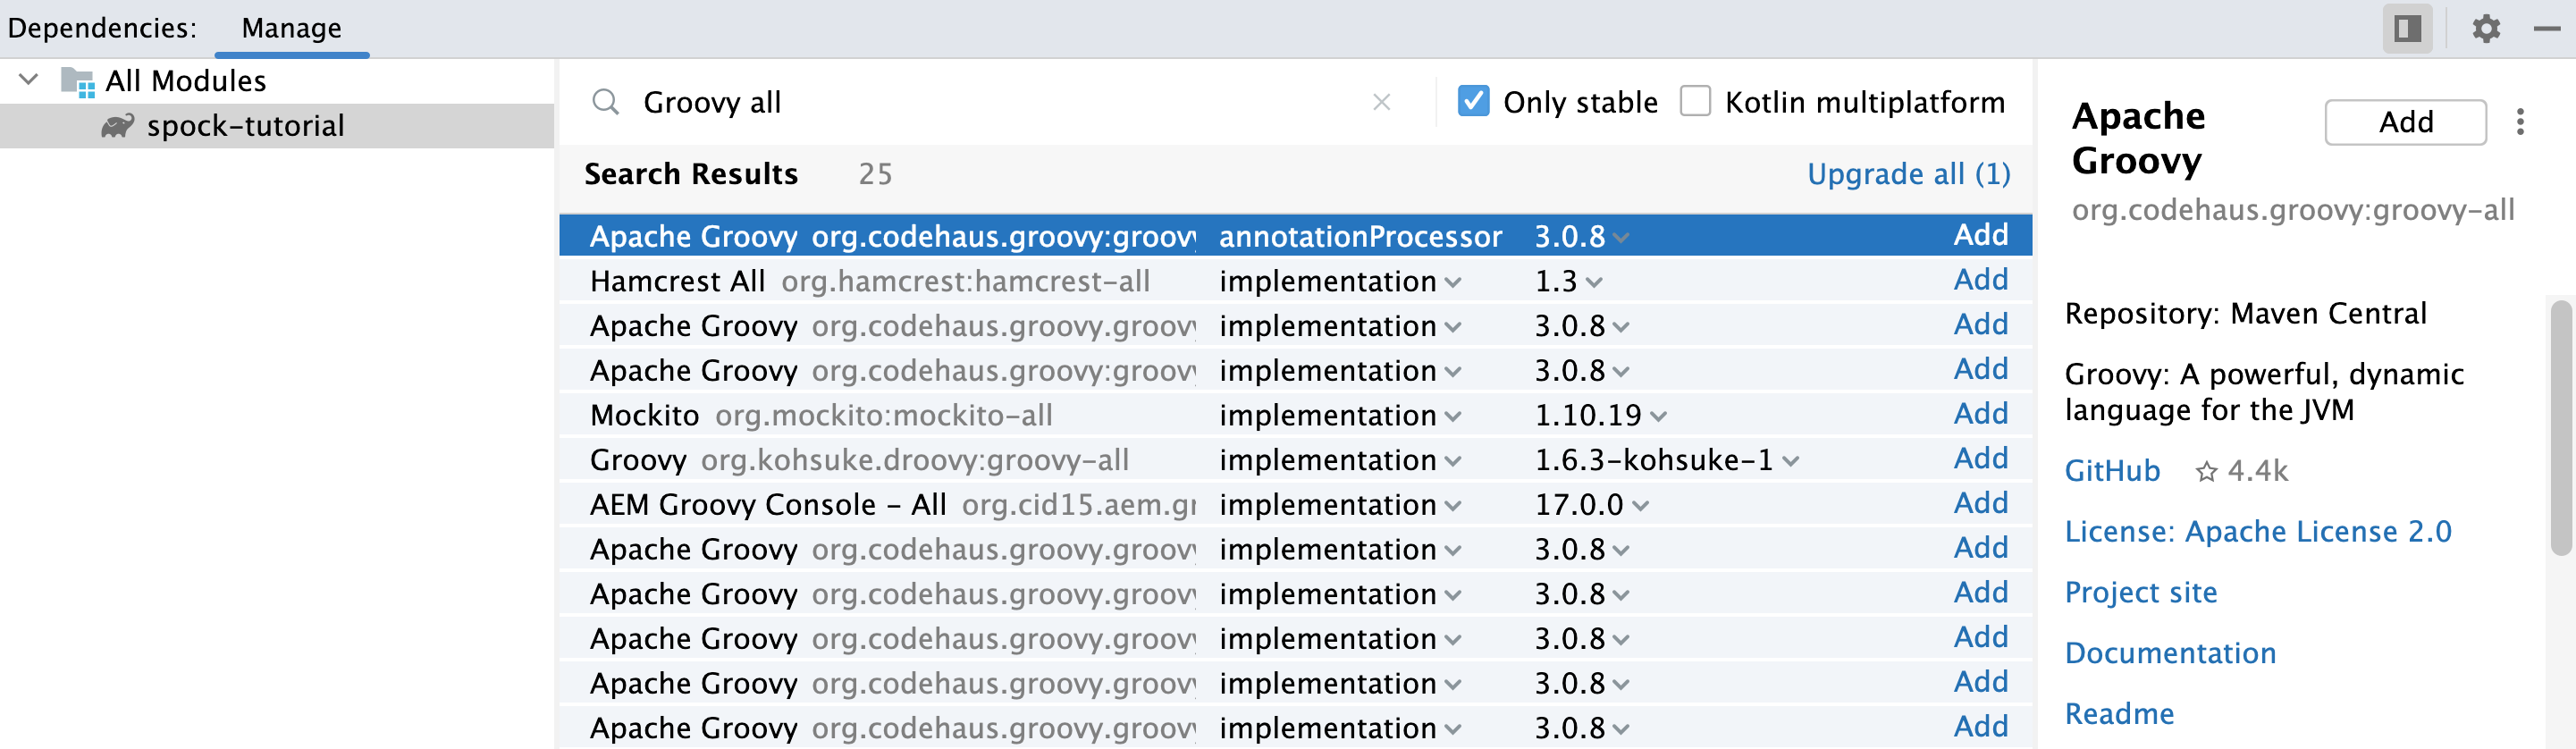Open the GitHub link
2576x749 pixels.
tap(2112, 471)
